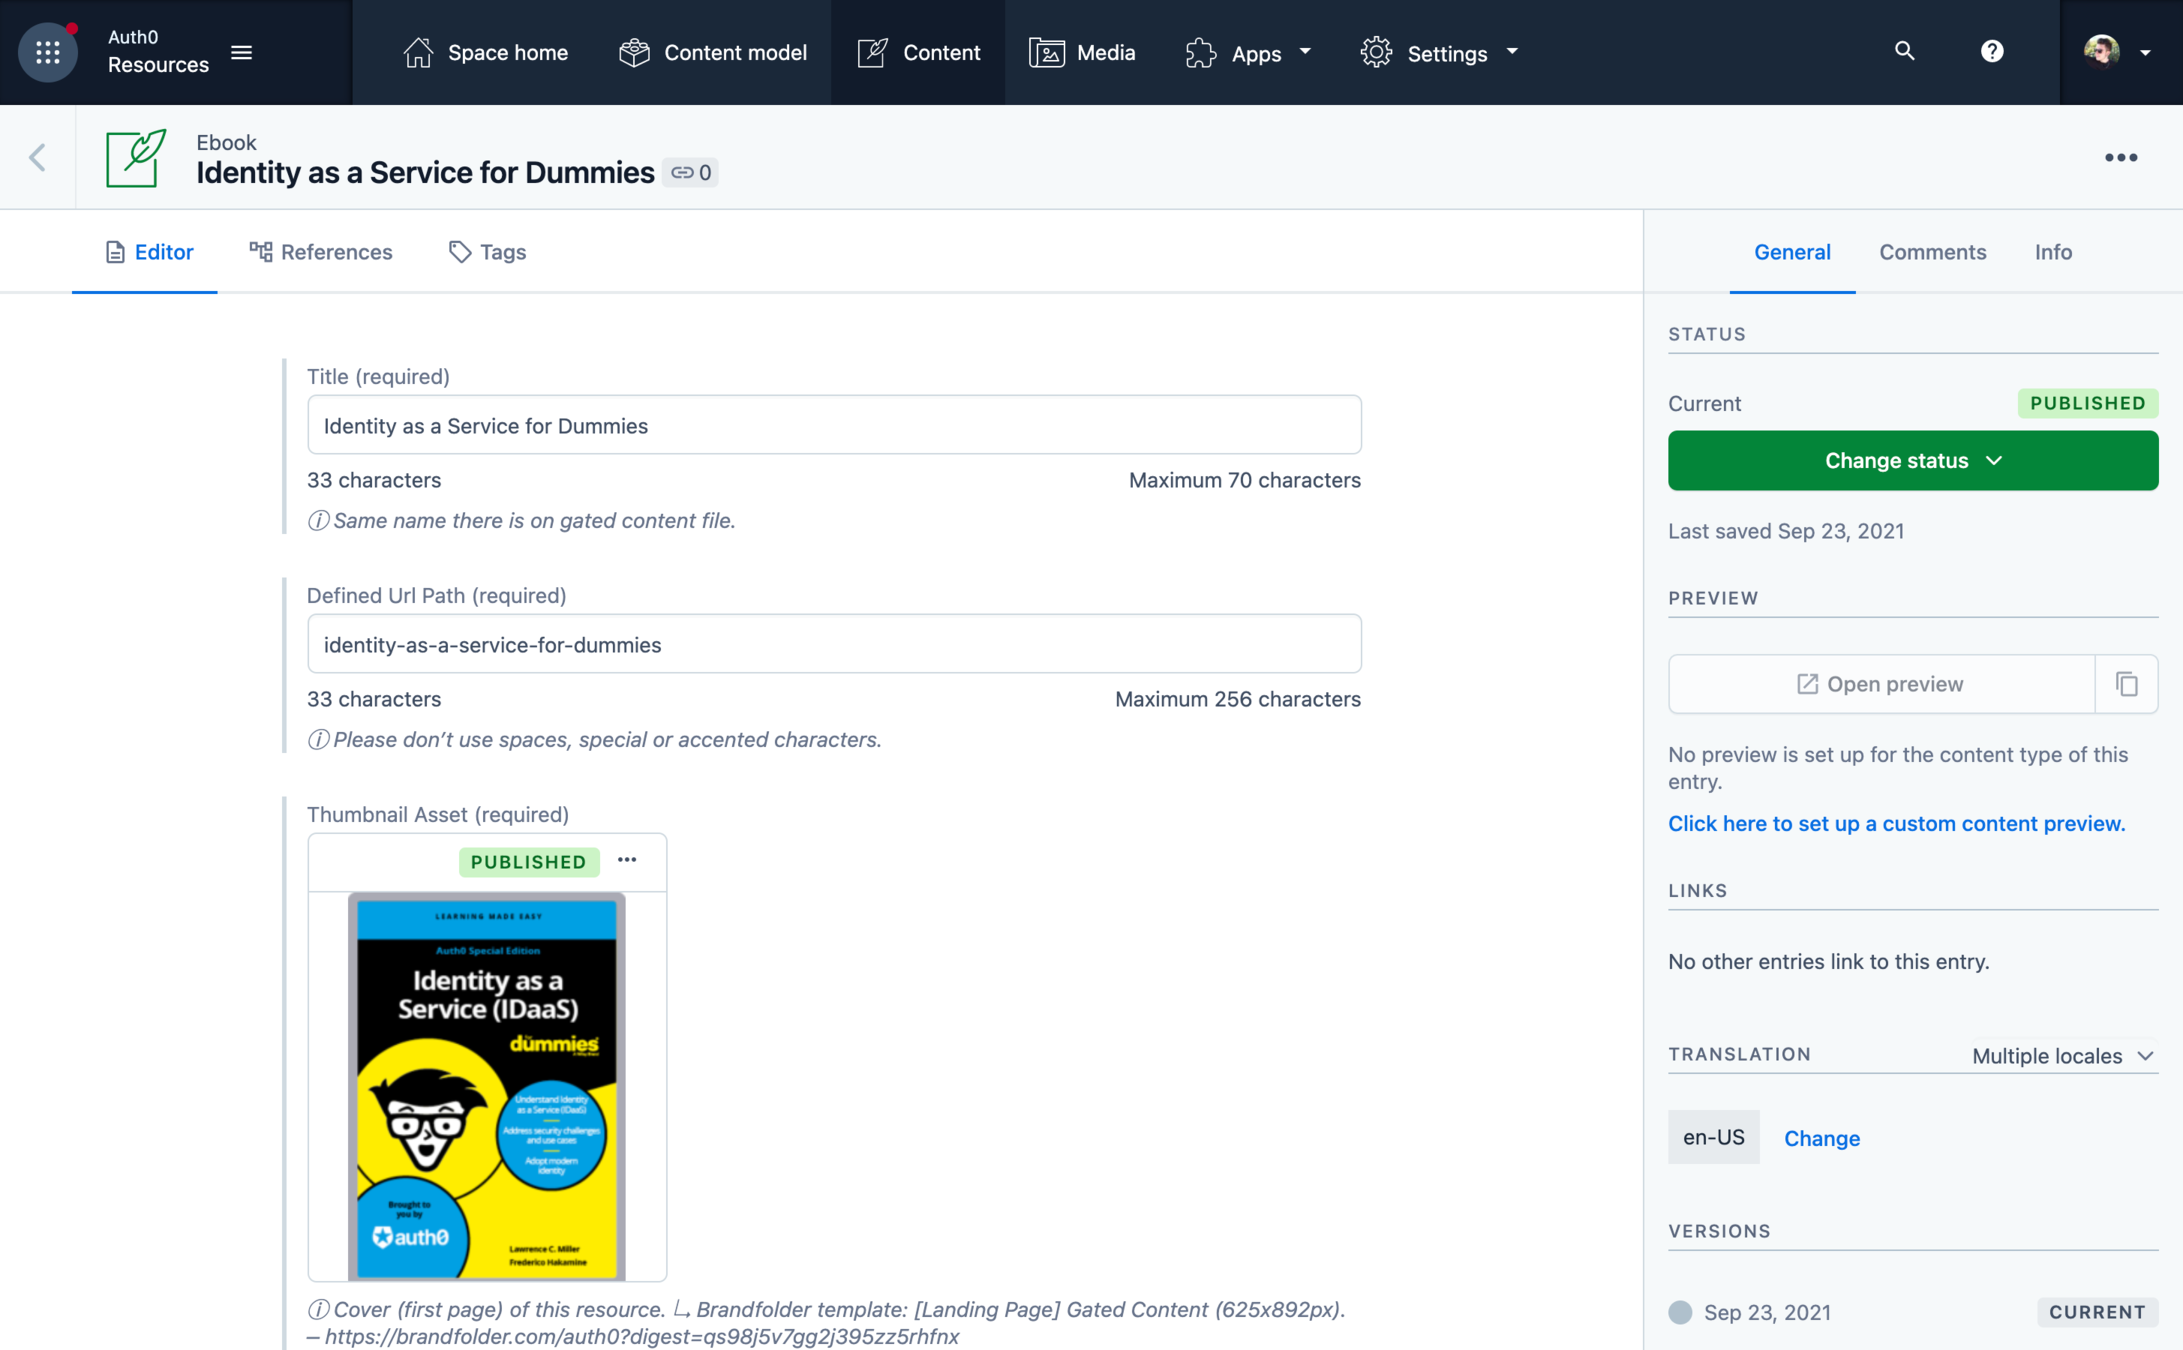Click the en-US locale tag
Screen dimensions: 2183x1350
(x=1713, y=1137)
